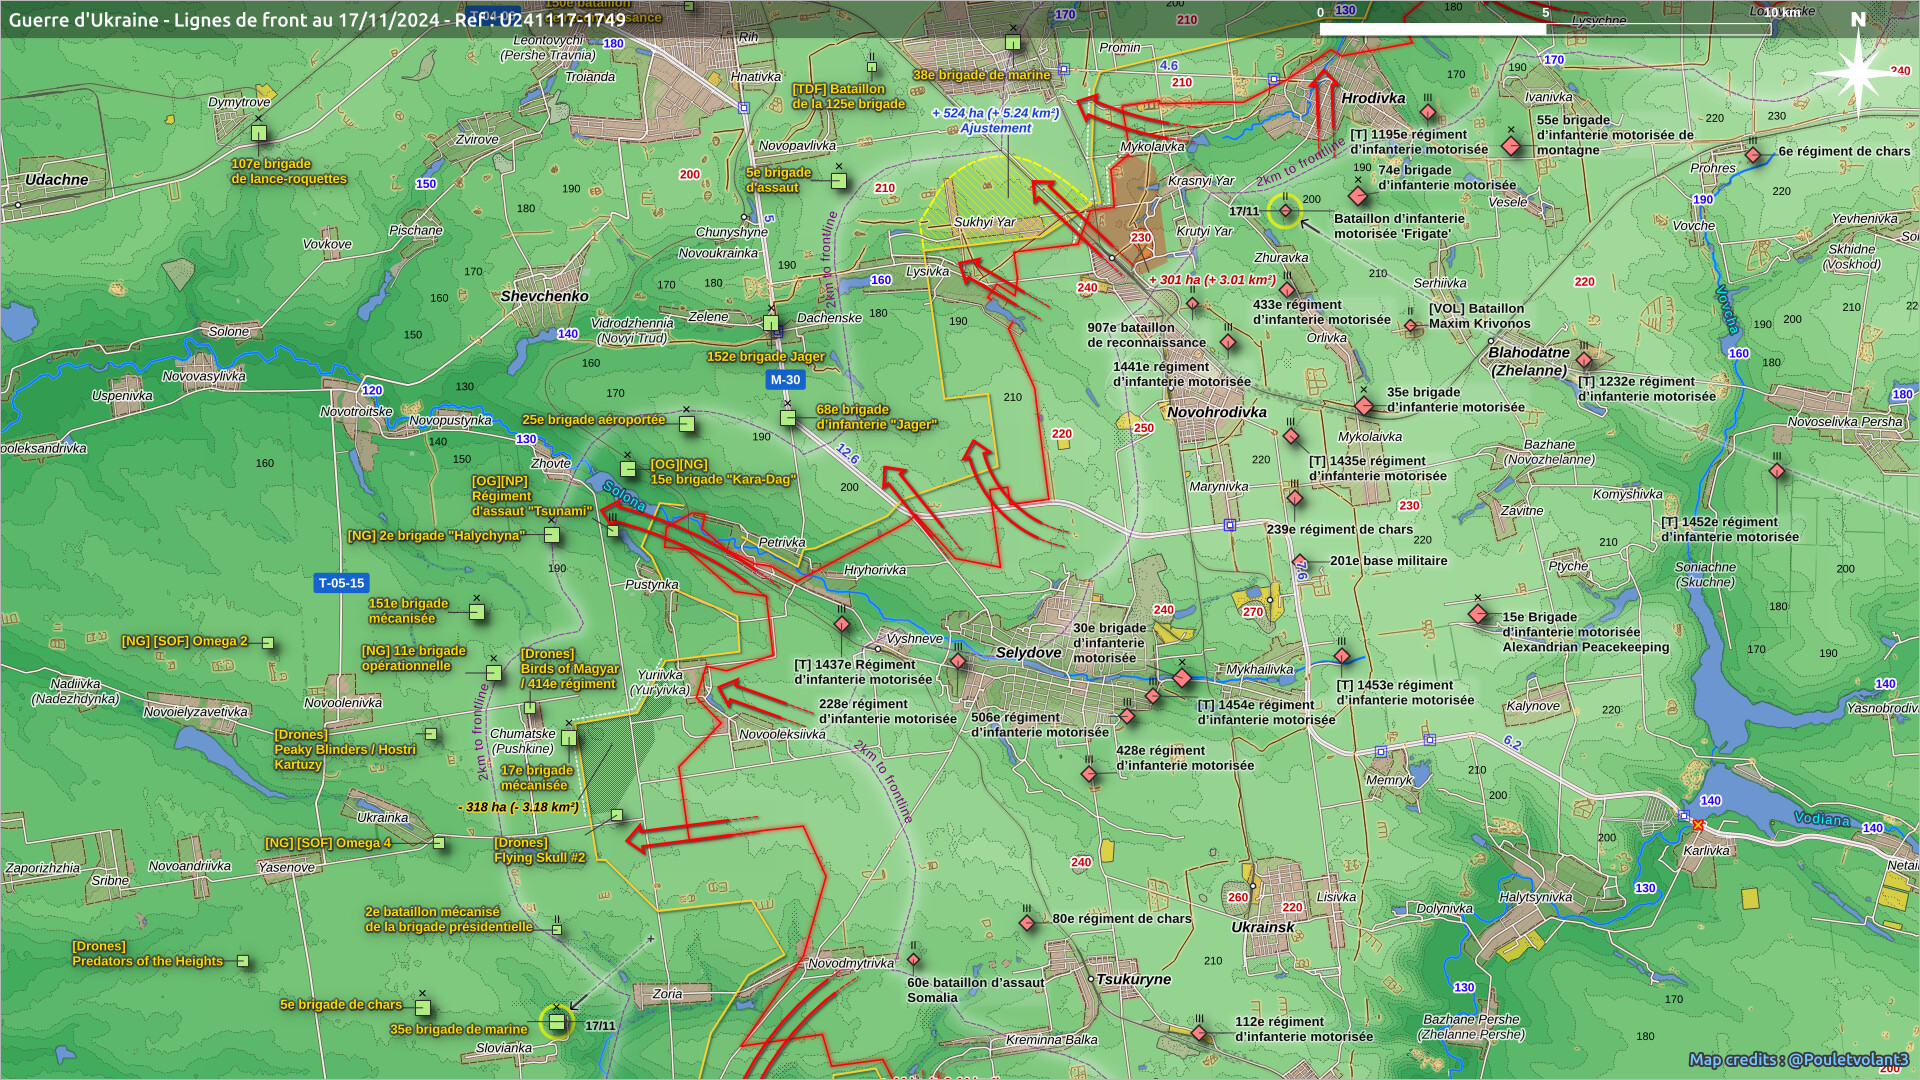The image size is (1920, 1080).
Task: Select the 5e brigade de chars square icon
Action: pos(423,1007)
